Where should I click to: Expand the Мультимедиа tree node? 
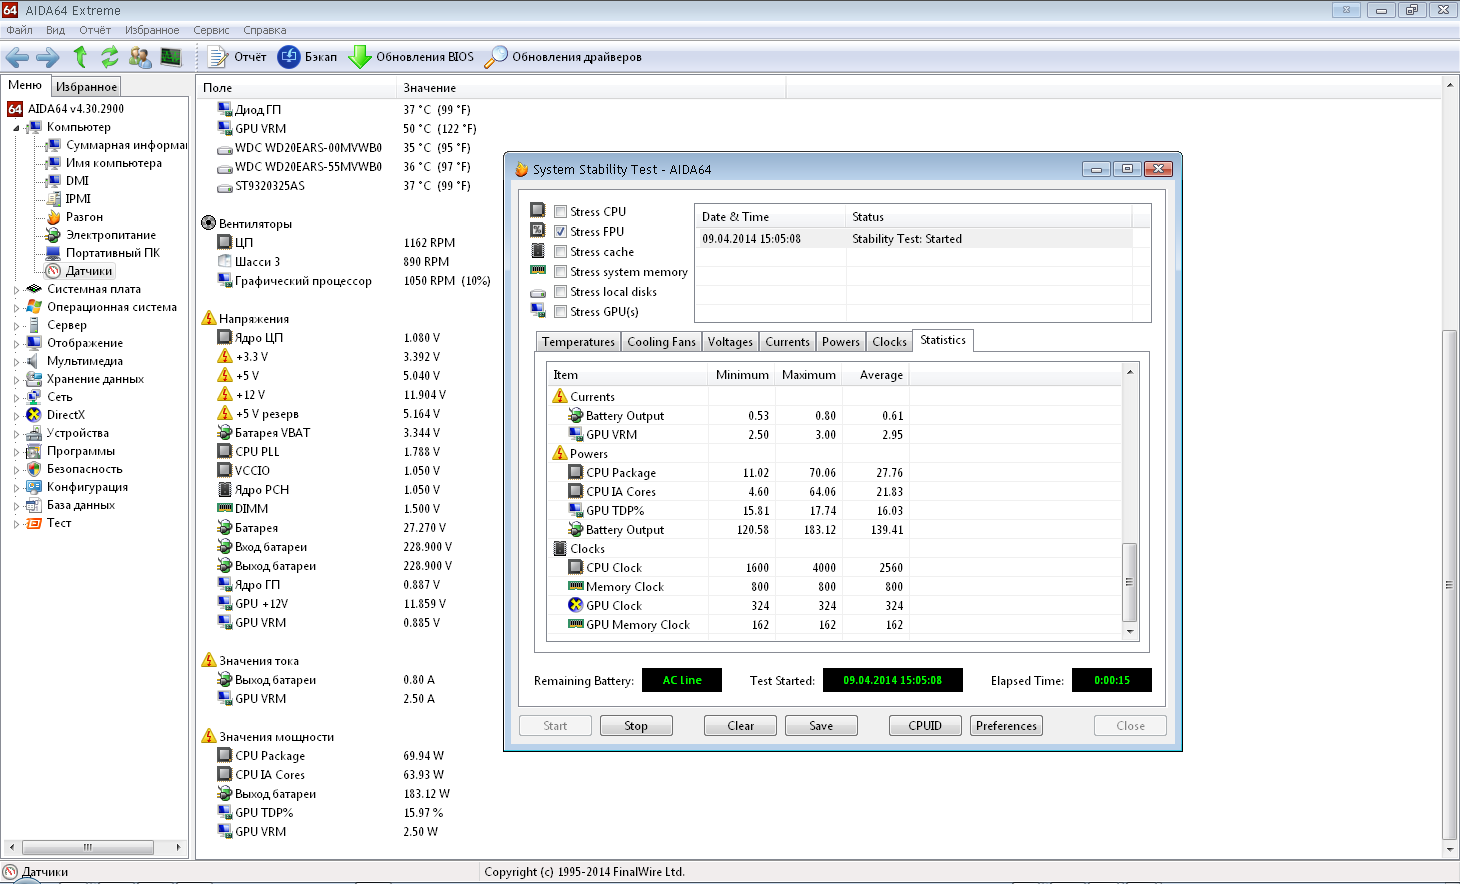tap(16, 362)
